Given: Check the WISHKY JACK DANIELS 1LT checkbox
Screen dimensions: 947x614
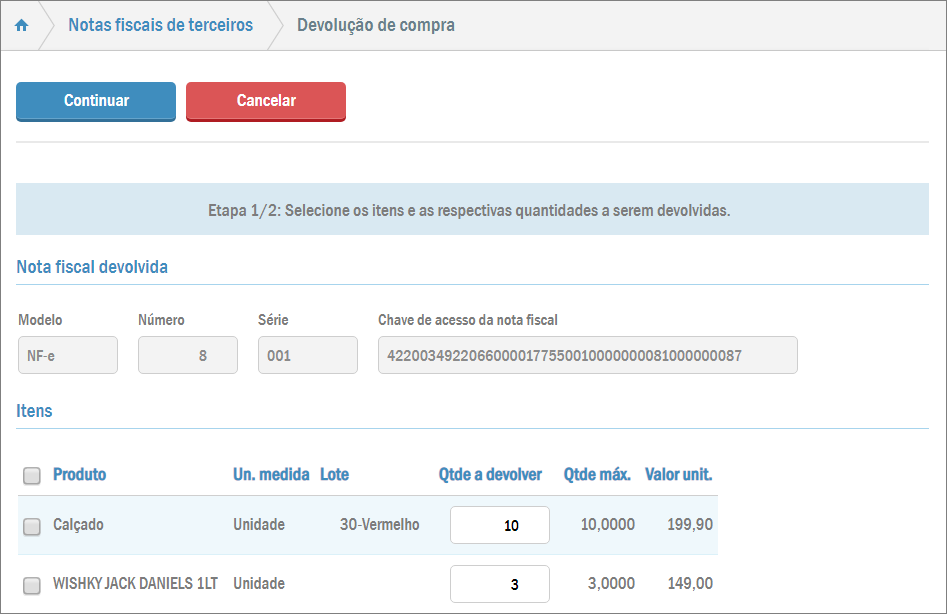Looking at the screenshot, I should (32, 585).
